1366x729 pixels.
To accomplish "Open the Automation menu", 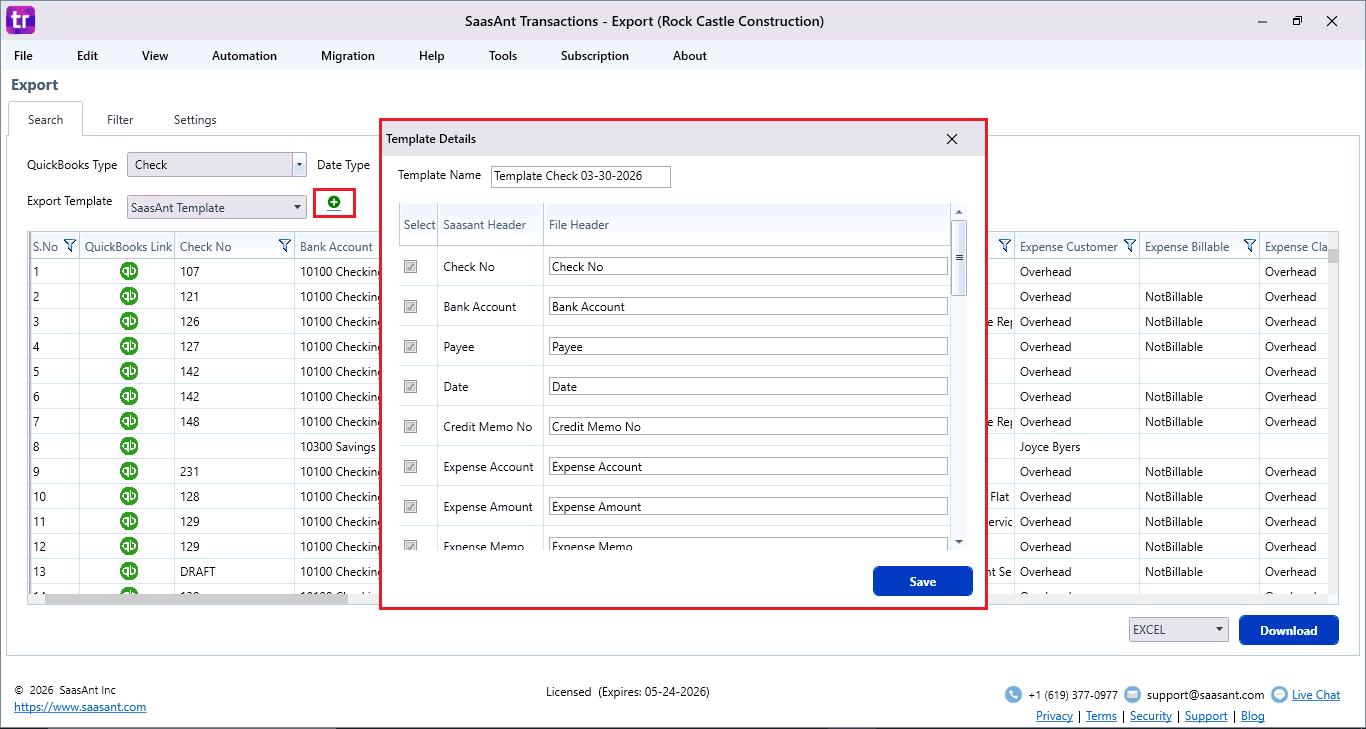I will 244,56.
